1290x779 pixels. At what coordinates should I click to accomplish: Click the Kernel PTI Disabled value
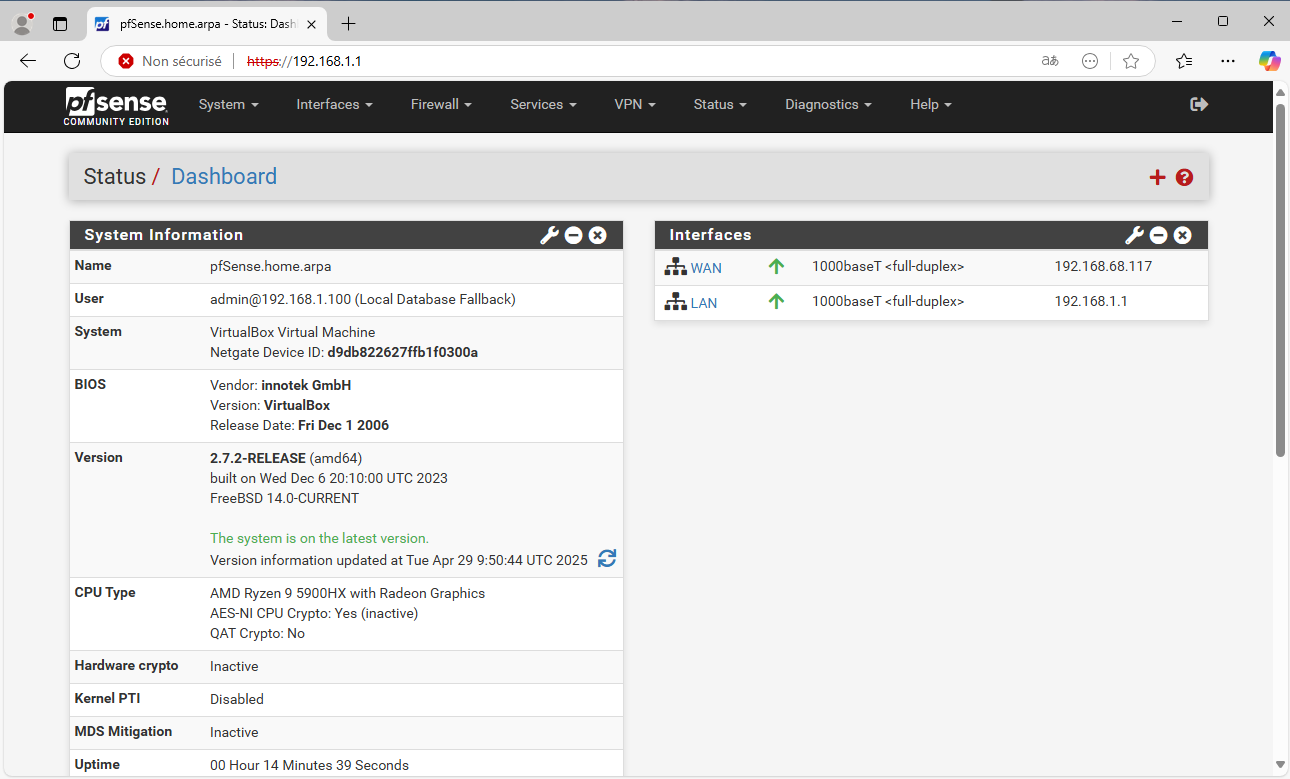point(237,699)
